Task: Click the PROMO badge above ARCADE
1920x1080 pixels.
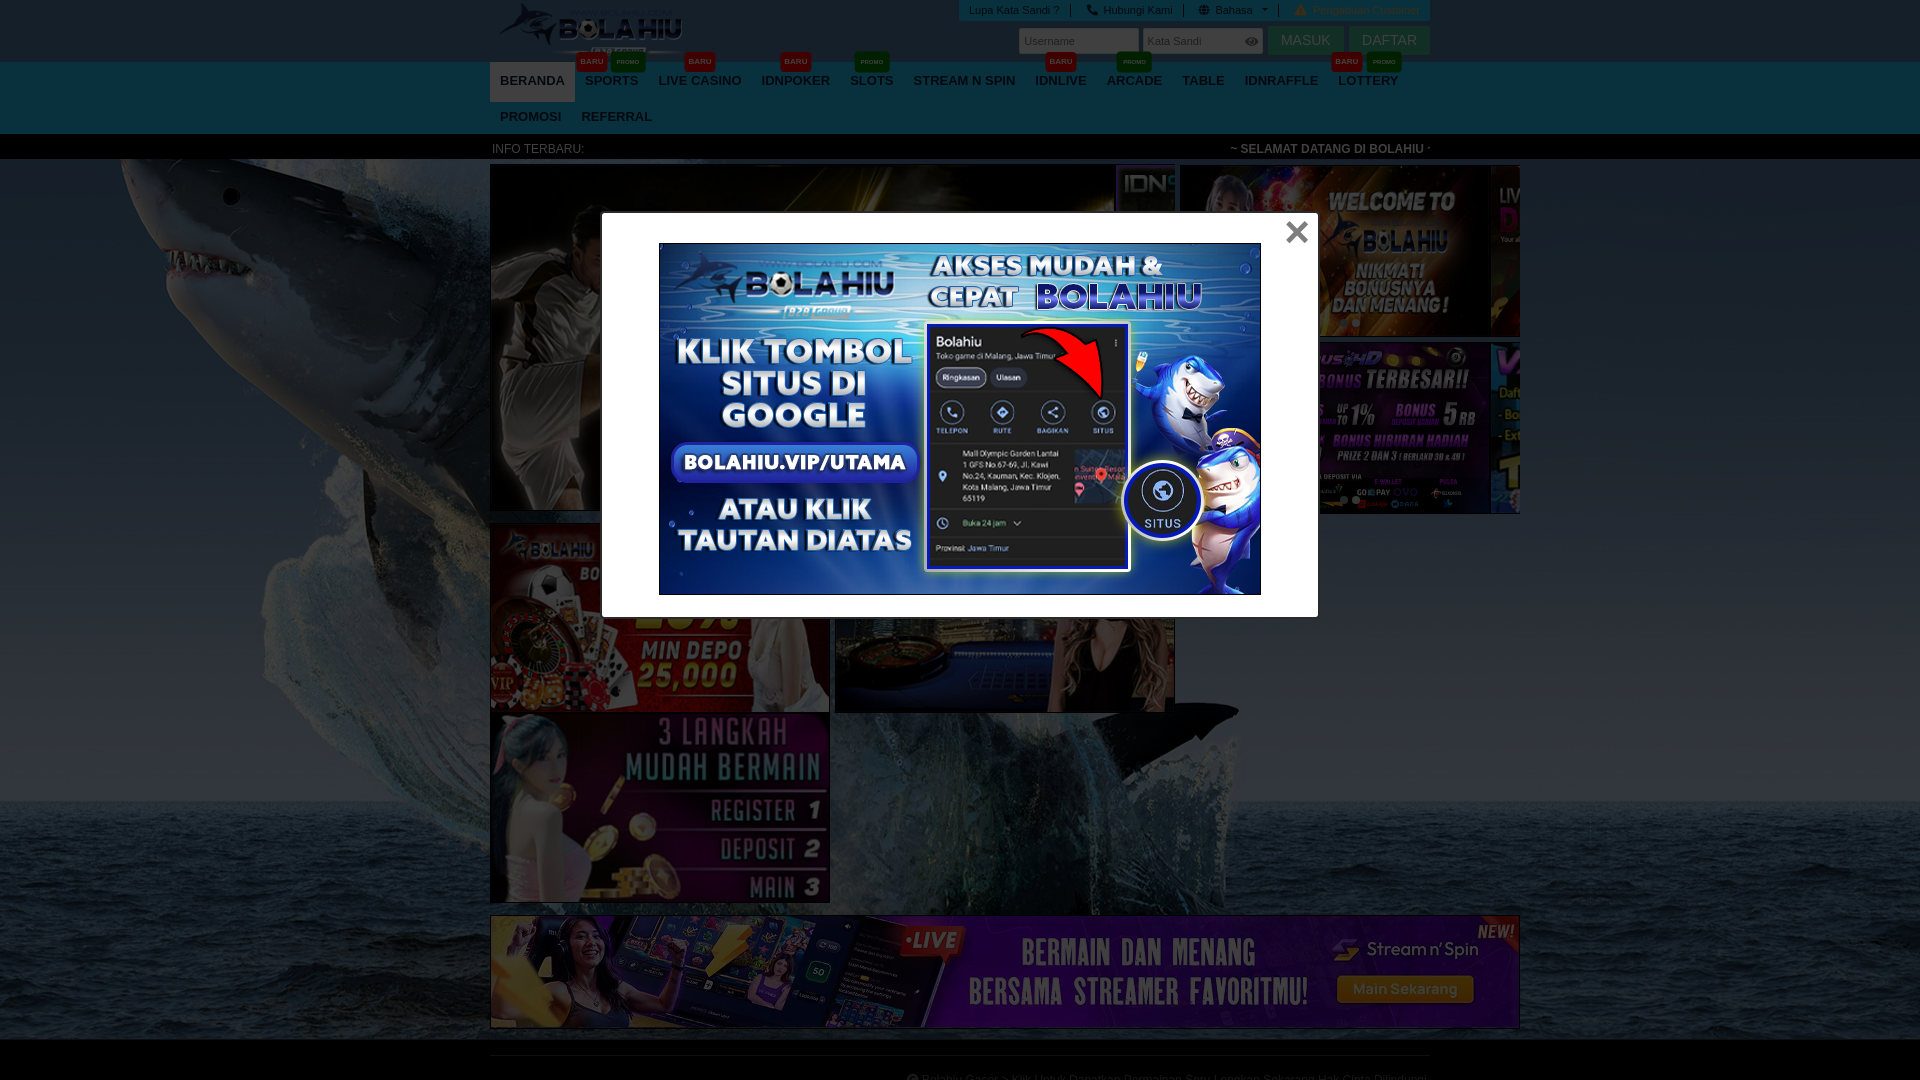Action: (1134, 61)
